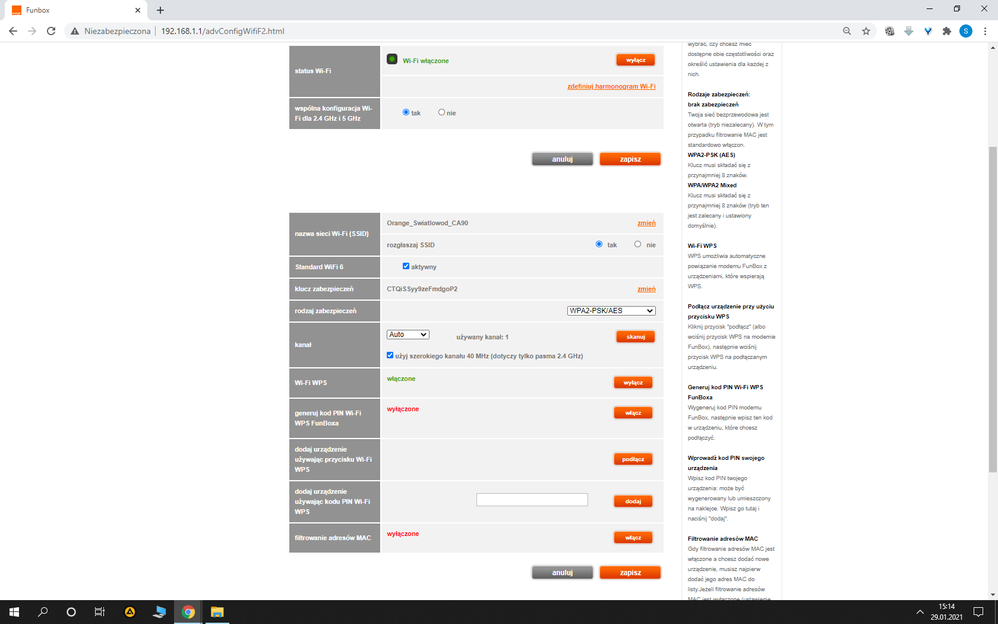Select 'nie' for rozgłaszaj SSID
998x624 pixels.
(637, 244)
